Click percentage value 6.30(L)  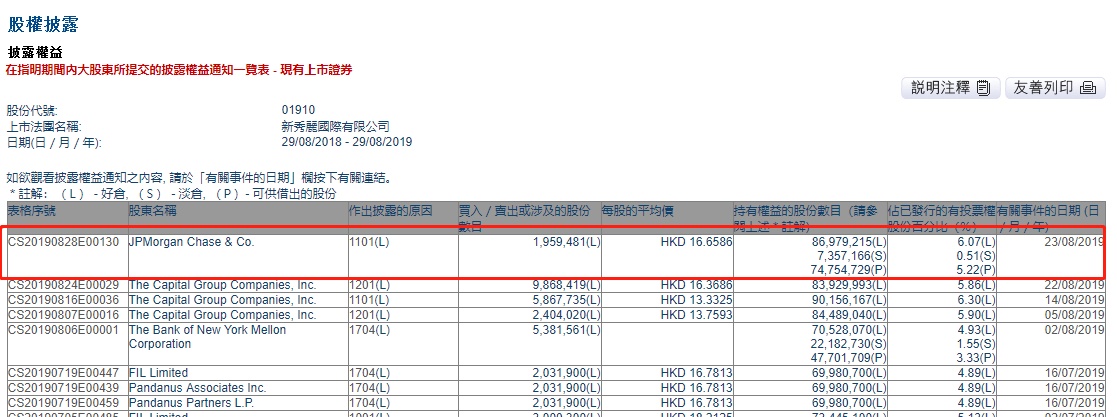pyautogui.click(x=976, y=300)
